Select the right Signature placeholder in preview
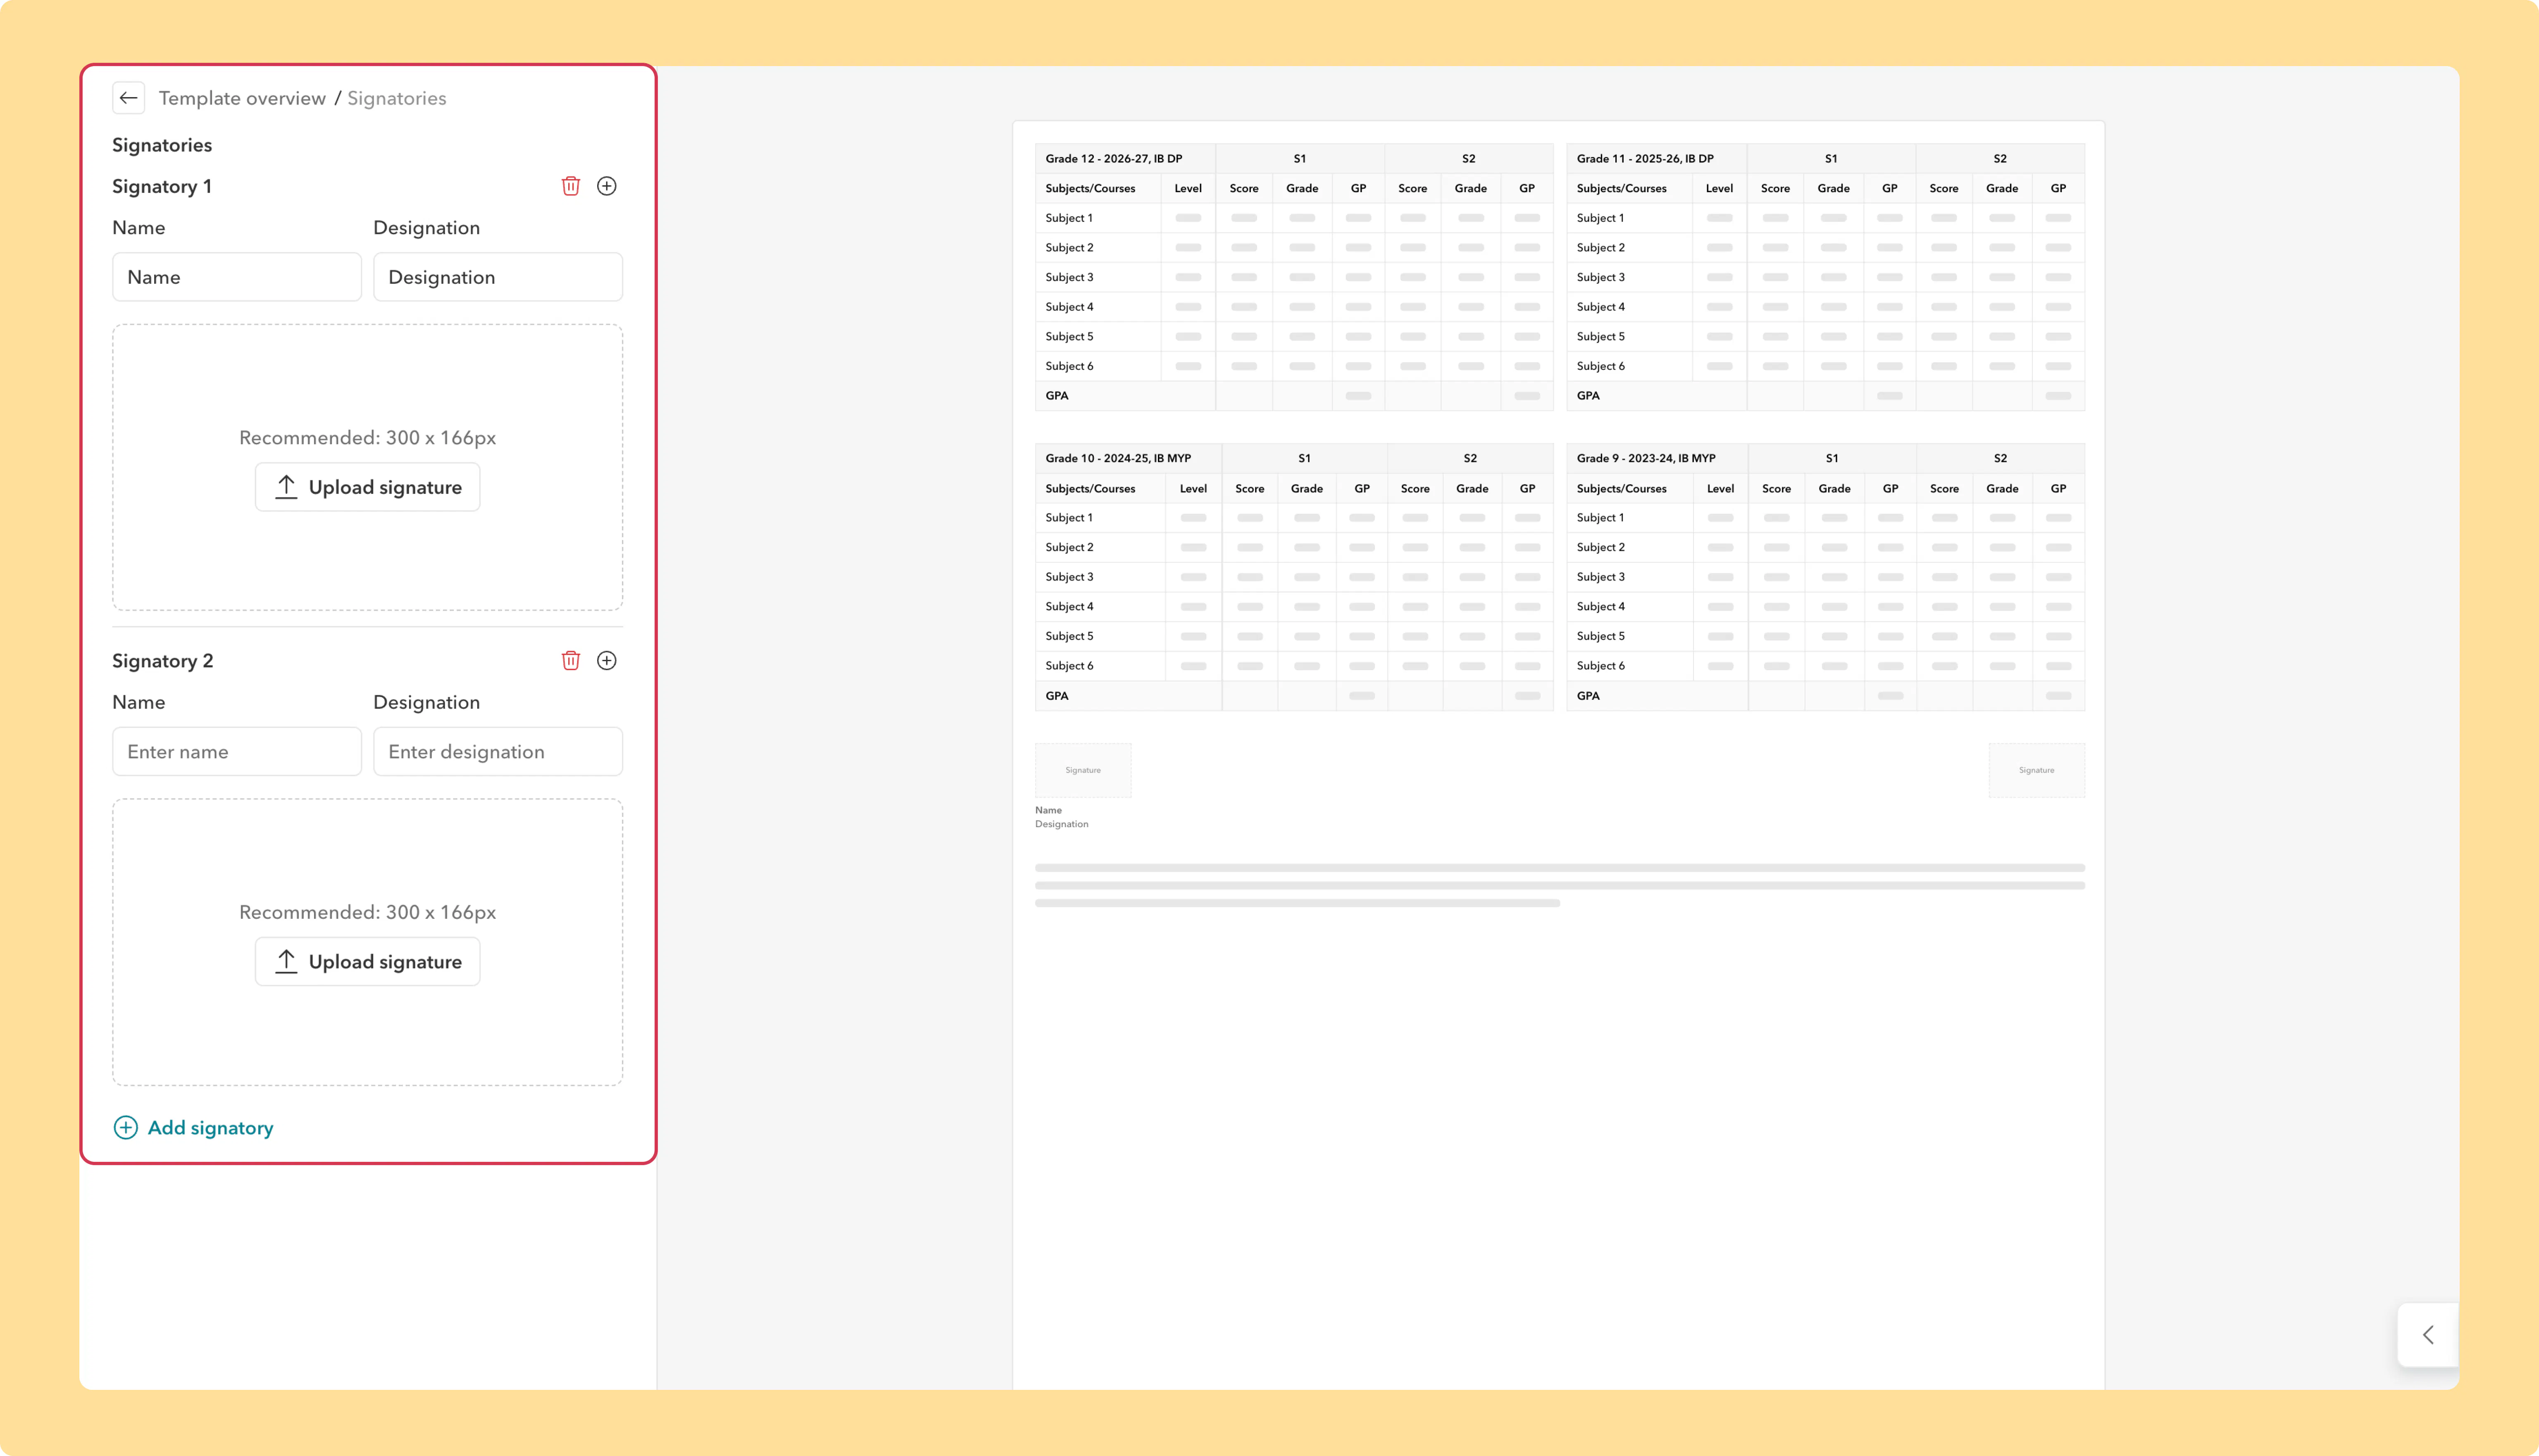 coord(2037,770)
